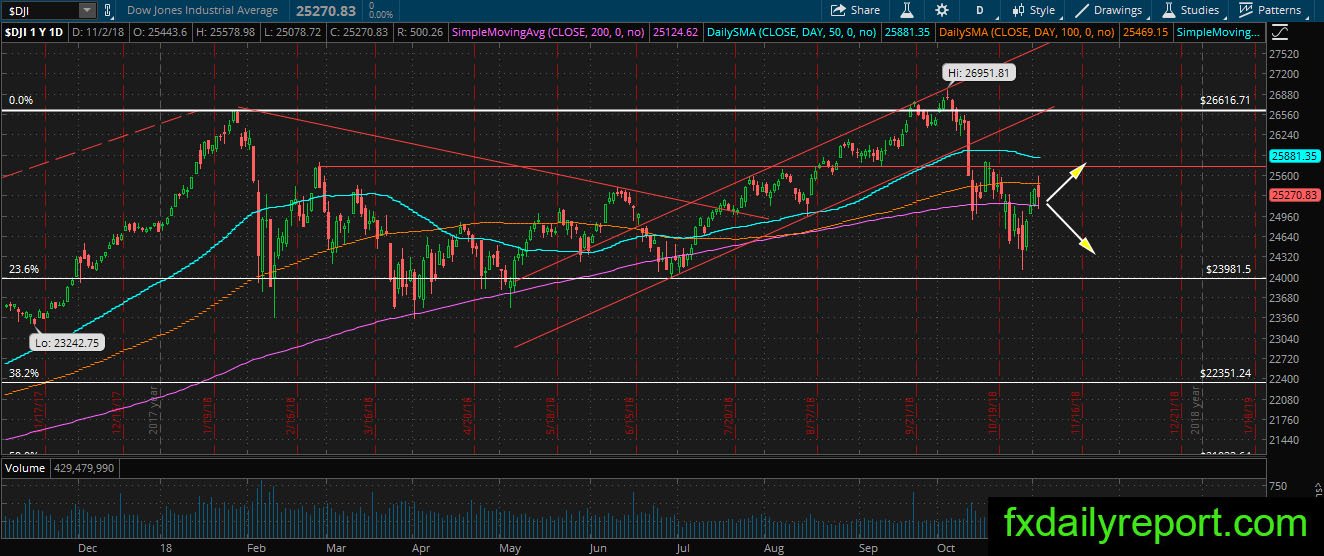Click the Feb label on time axis

click(x=255, y=548)
